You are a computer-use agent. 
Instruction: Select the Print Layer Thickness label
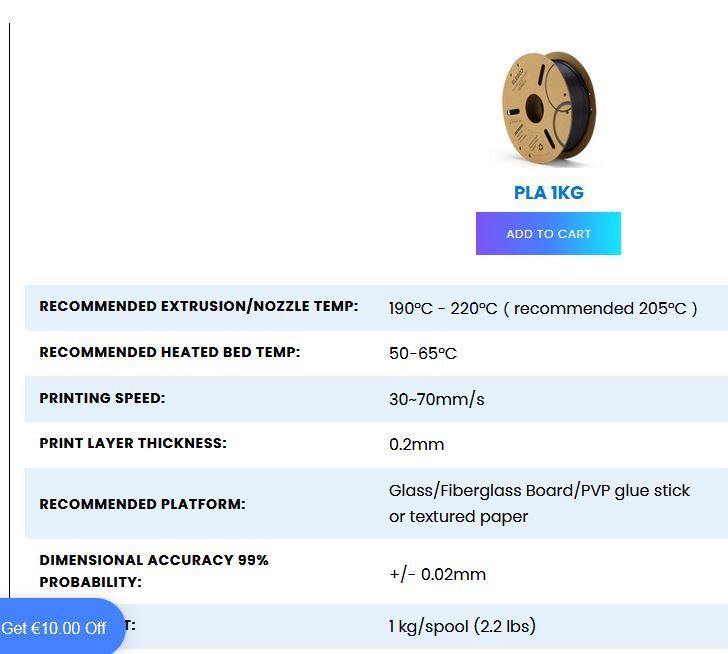click(133, 443)
